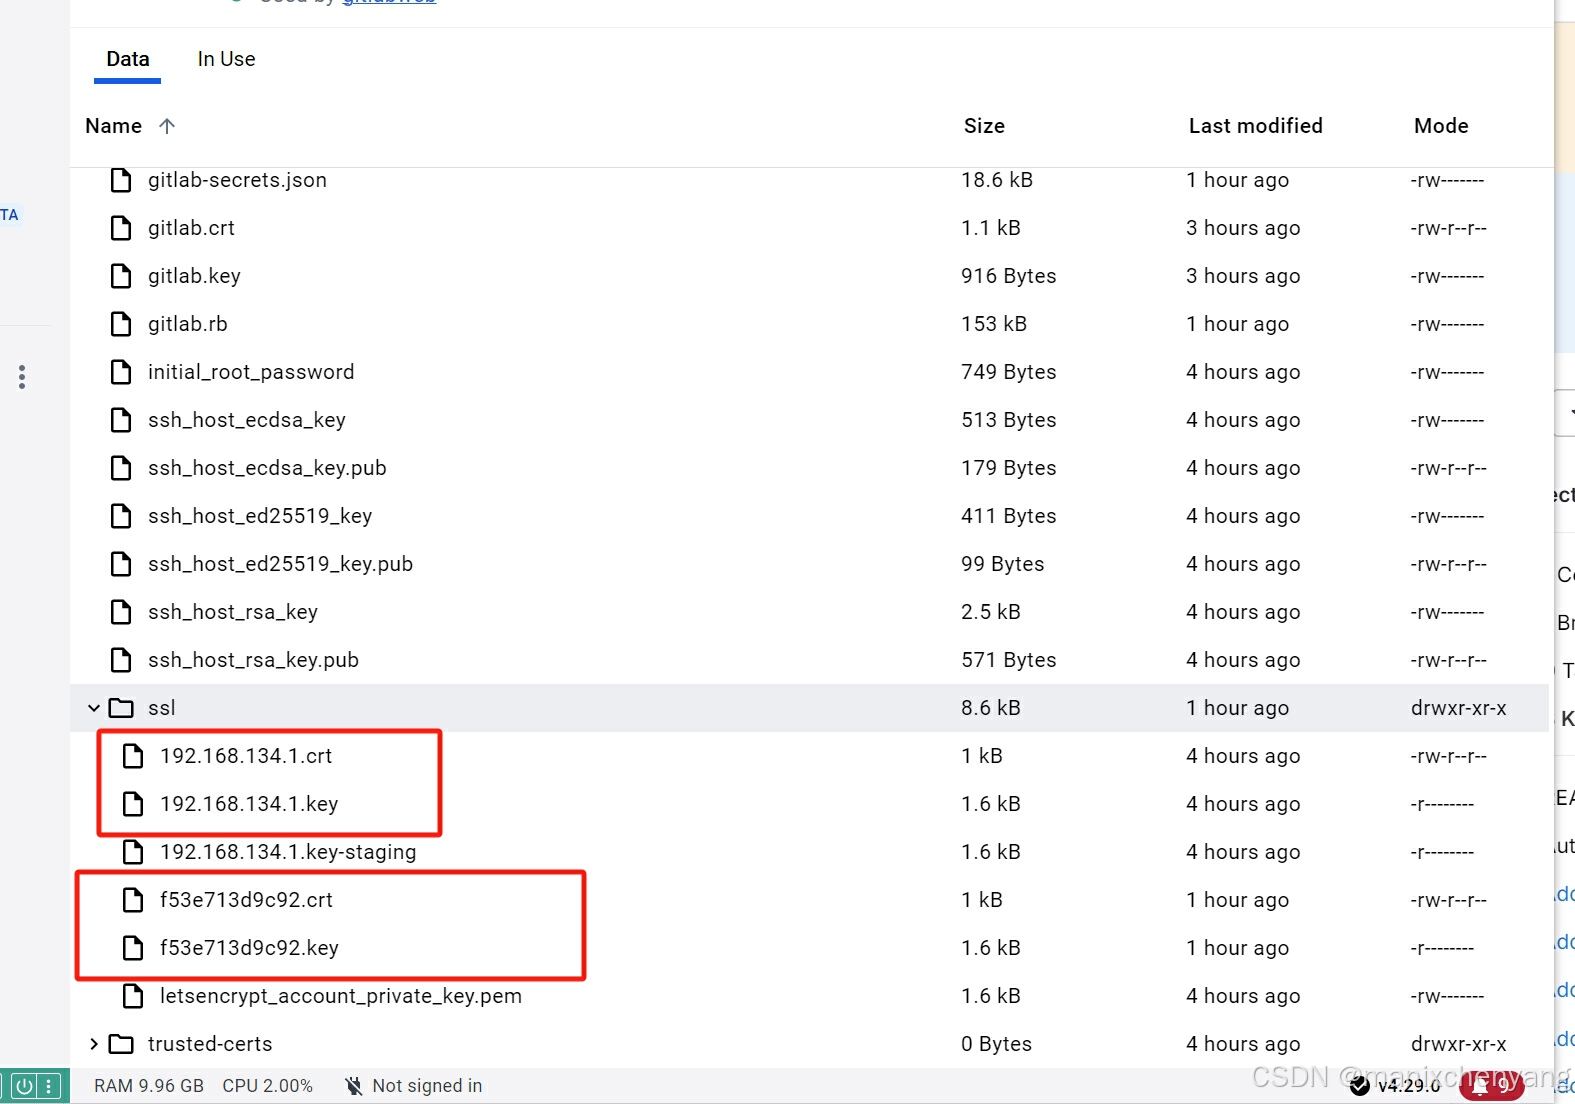This screenshot has height=1104, width=1575.
Task: Click file icon of 192.168.134.1.key
Action: point(133,804)
